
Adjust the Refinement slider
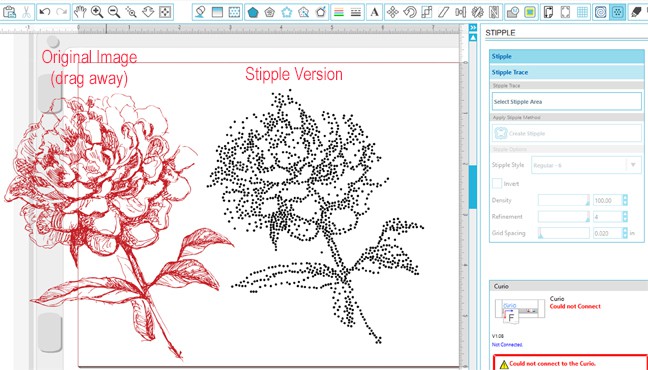564,217
